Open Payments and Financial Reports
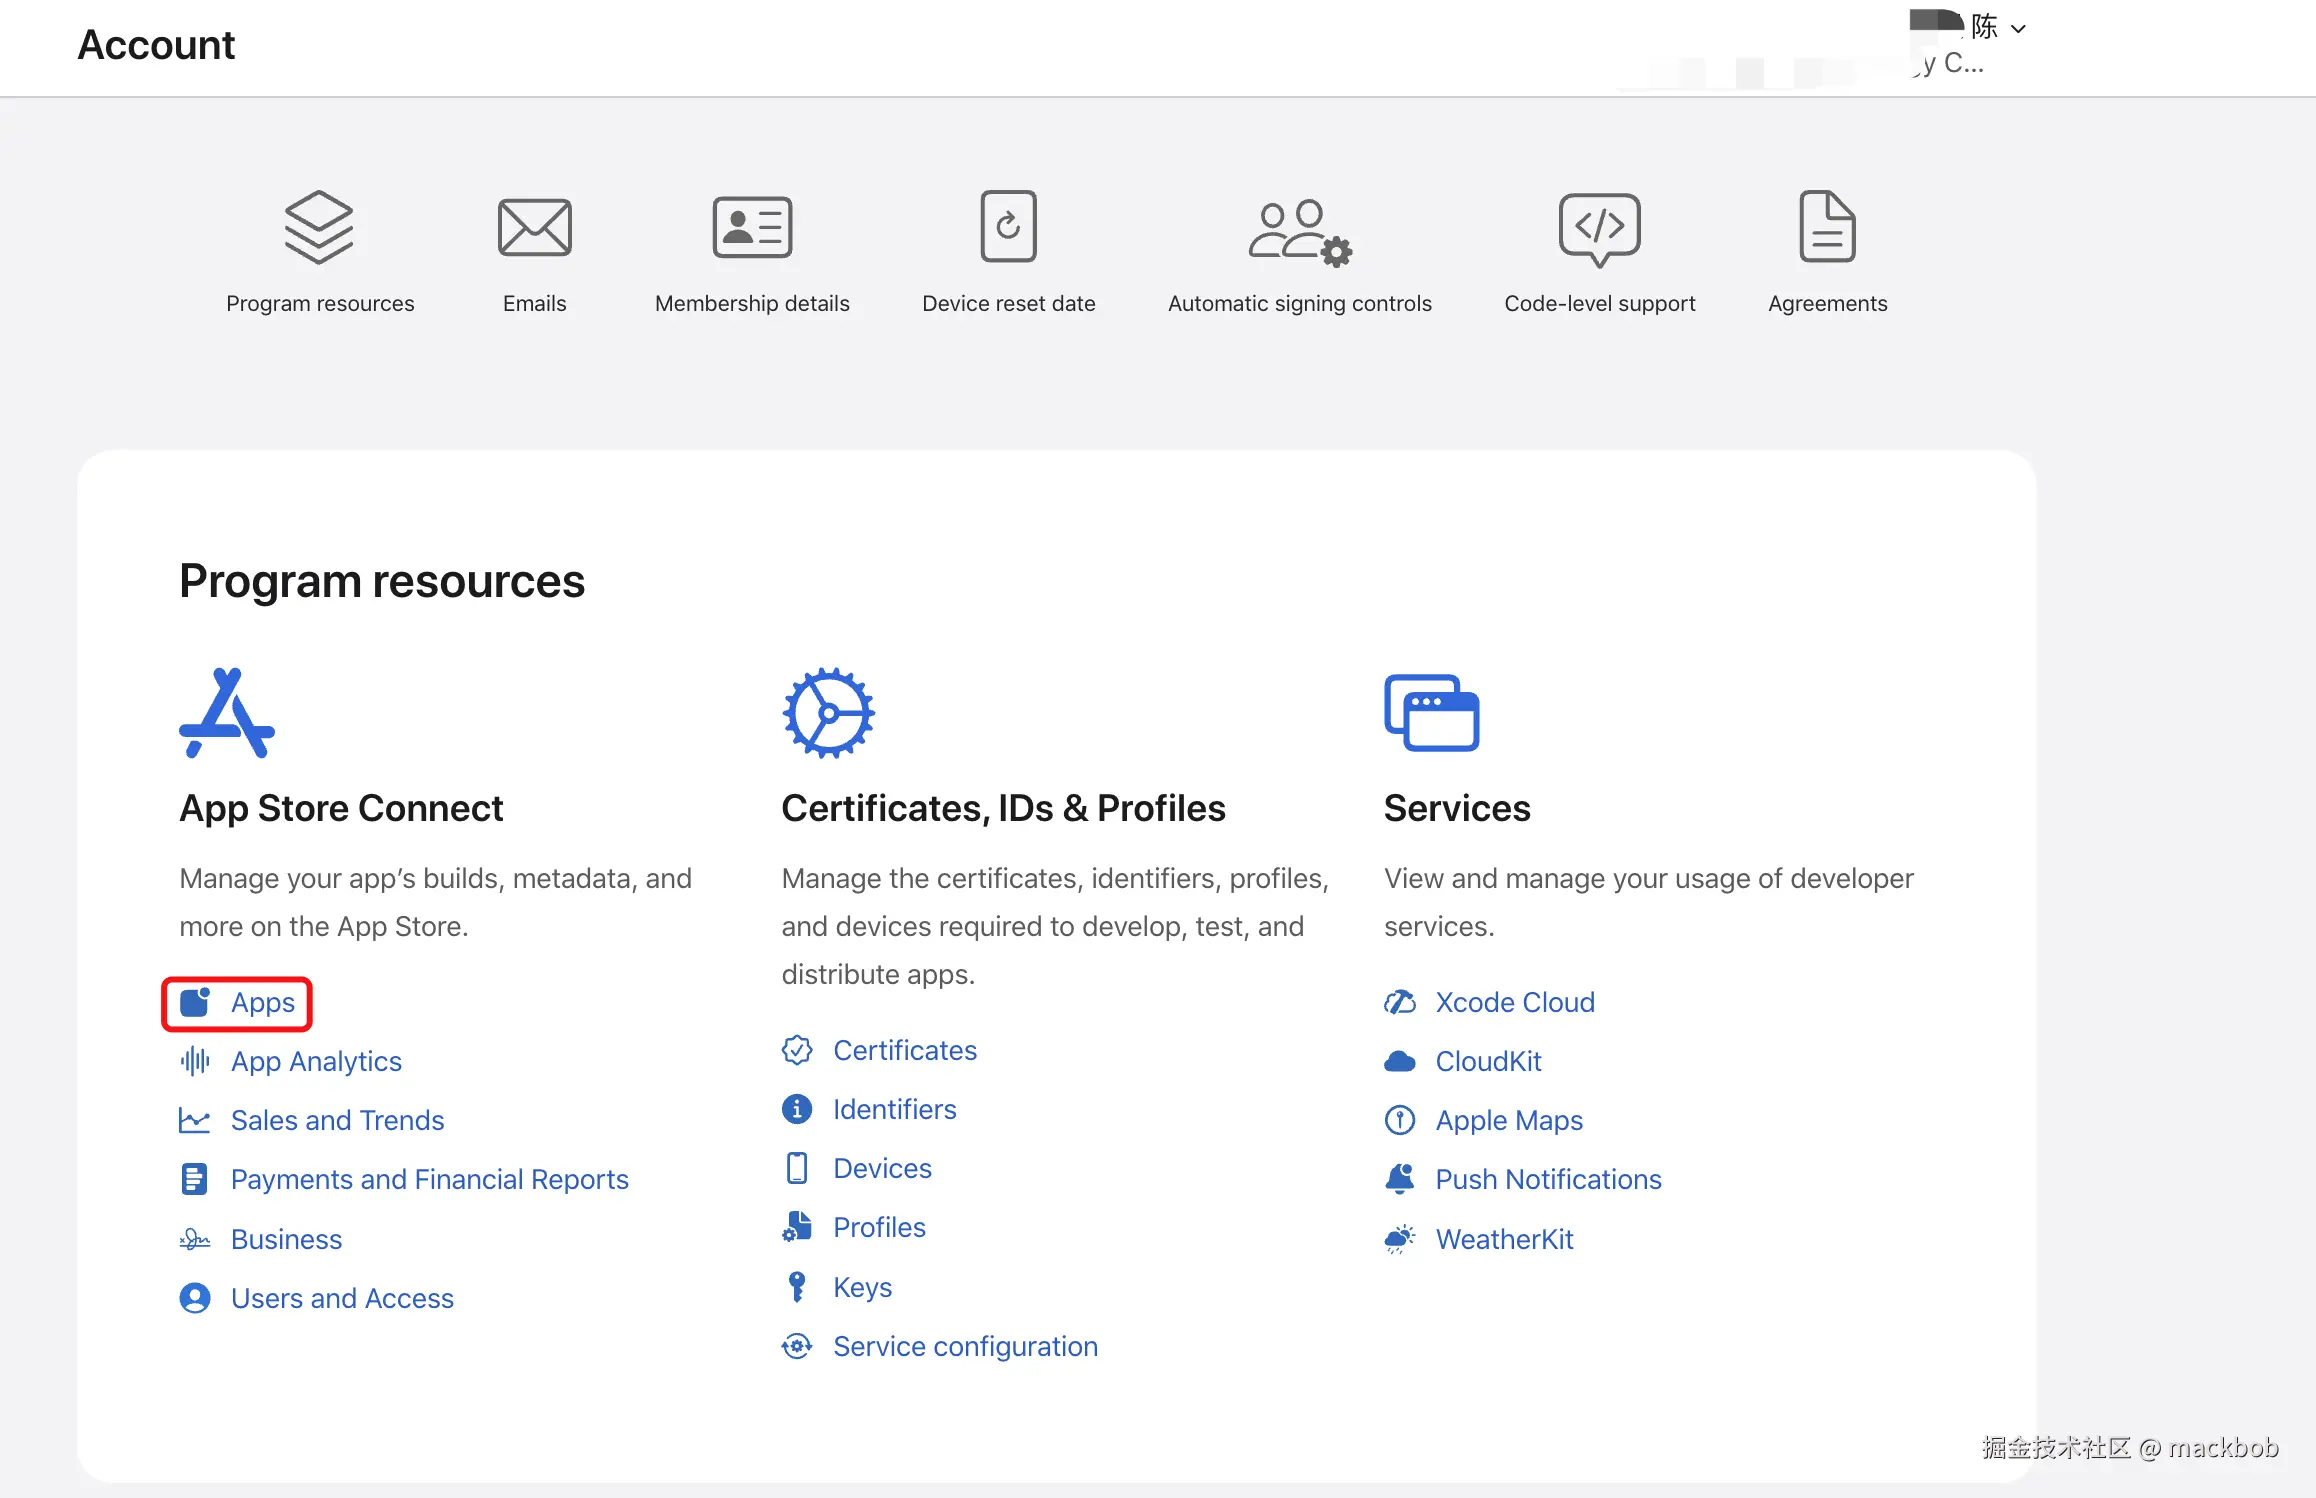 (430, 1179)
